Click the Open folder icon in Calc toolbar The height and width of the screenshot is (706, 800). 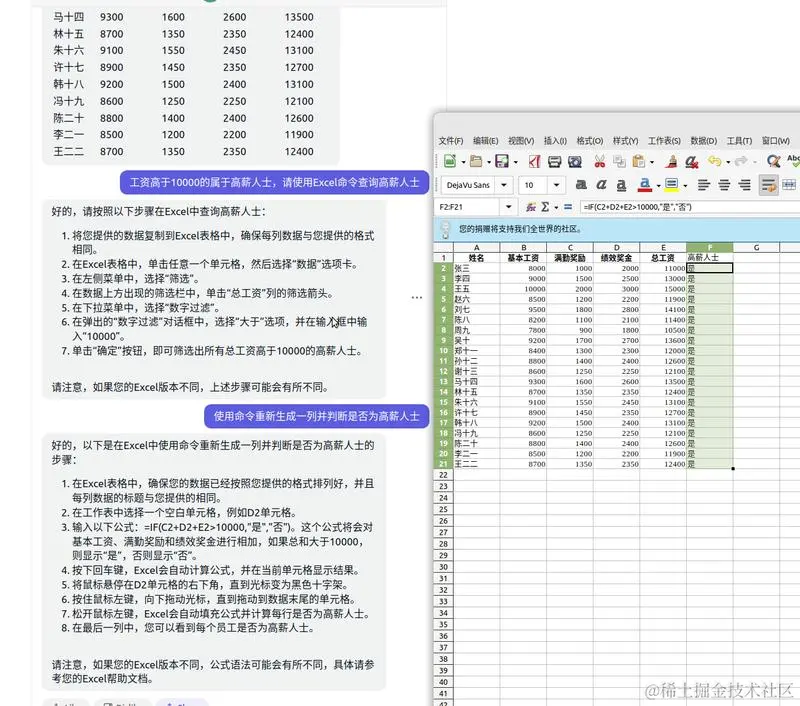click(x=476, y=161)
